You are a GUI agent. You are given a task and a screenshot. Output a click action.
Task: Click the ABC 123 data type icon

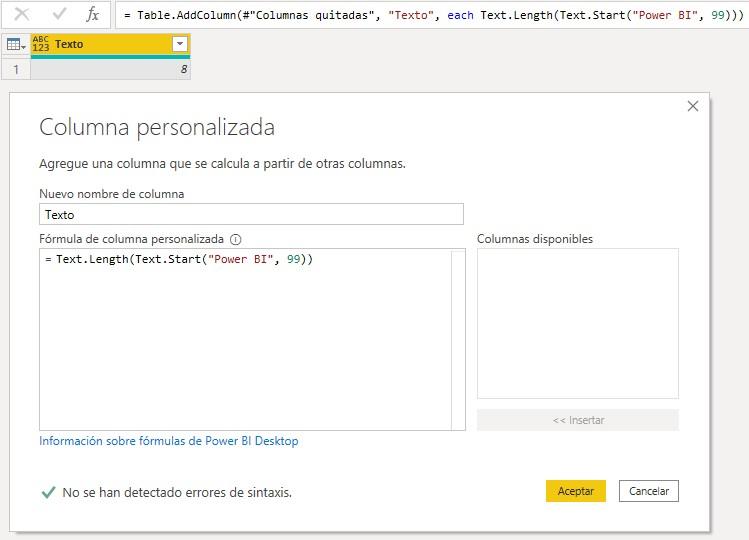pos(41,43)
